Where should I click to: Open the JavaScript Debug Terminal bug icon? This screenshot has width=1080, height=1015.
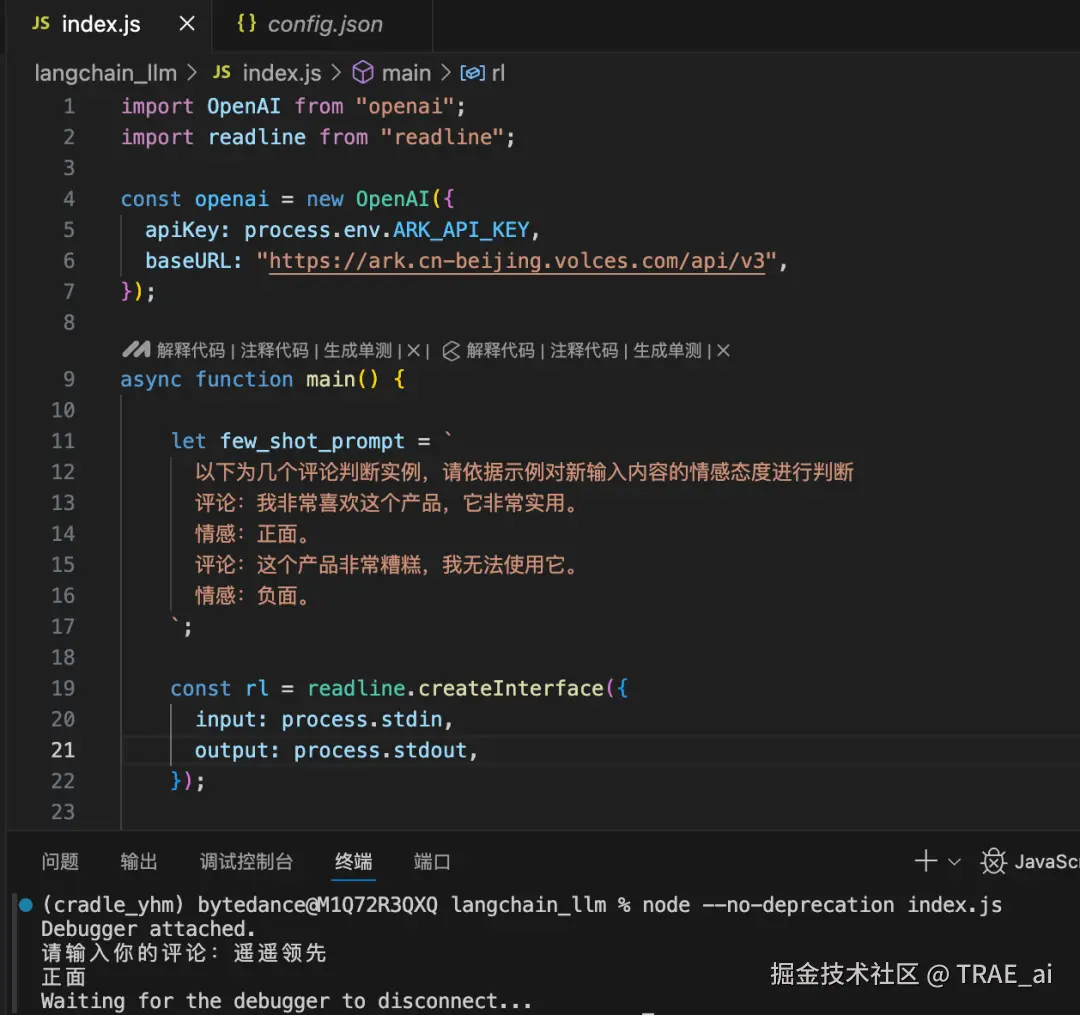[993, 861]
